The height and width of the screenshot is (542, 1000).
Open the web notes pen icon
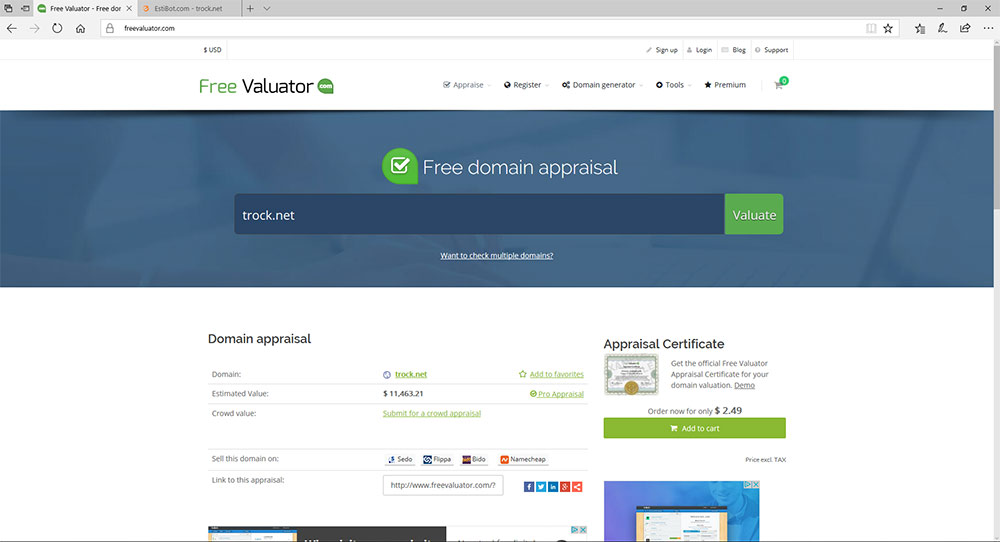click(942, 28)
